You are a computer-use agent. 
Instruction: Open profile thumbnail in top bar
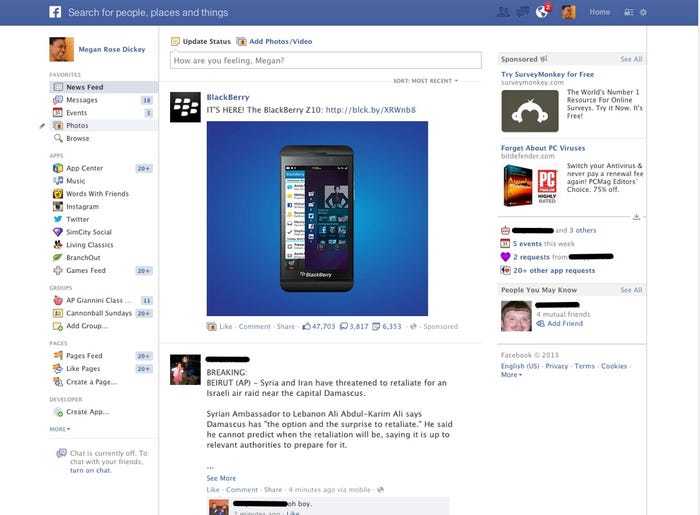[568, 12]
